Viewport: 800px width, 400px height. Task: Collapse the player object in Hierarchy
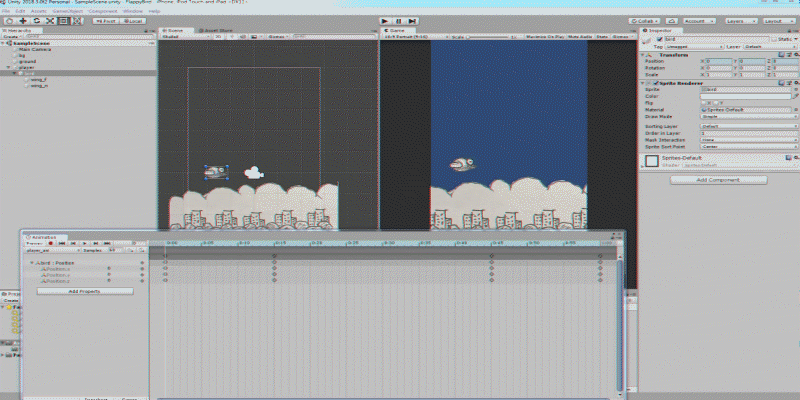(8, 67)
